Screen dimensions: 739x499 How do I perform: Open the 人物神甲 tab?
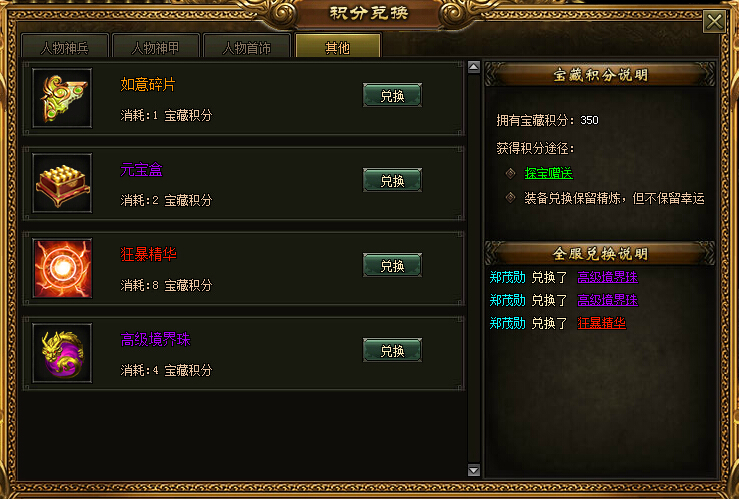[156, 47]
